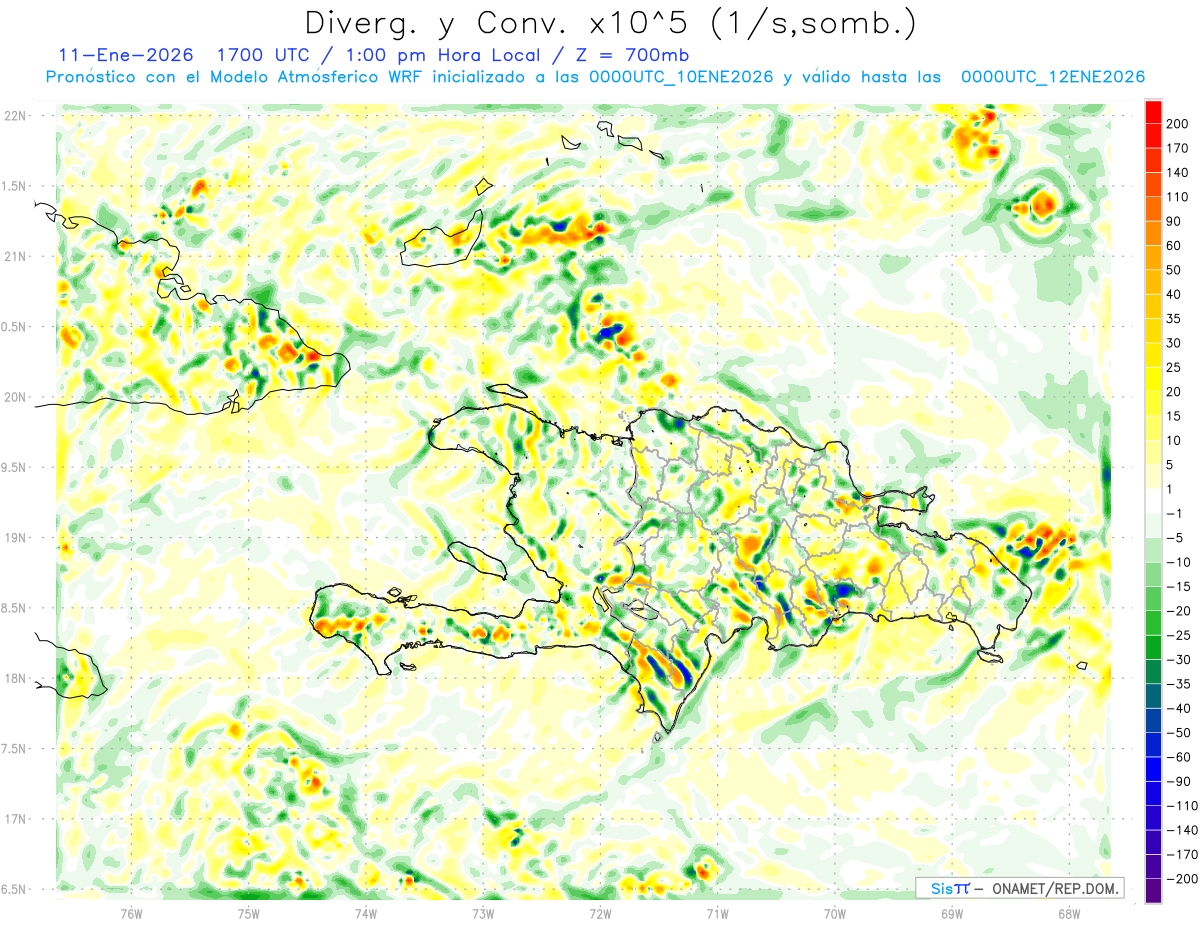Click the '71W' longitude label
1200x927 pixels.
[717, 912]
